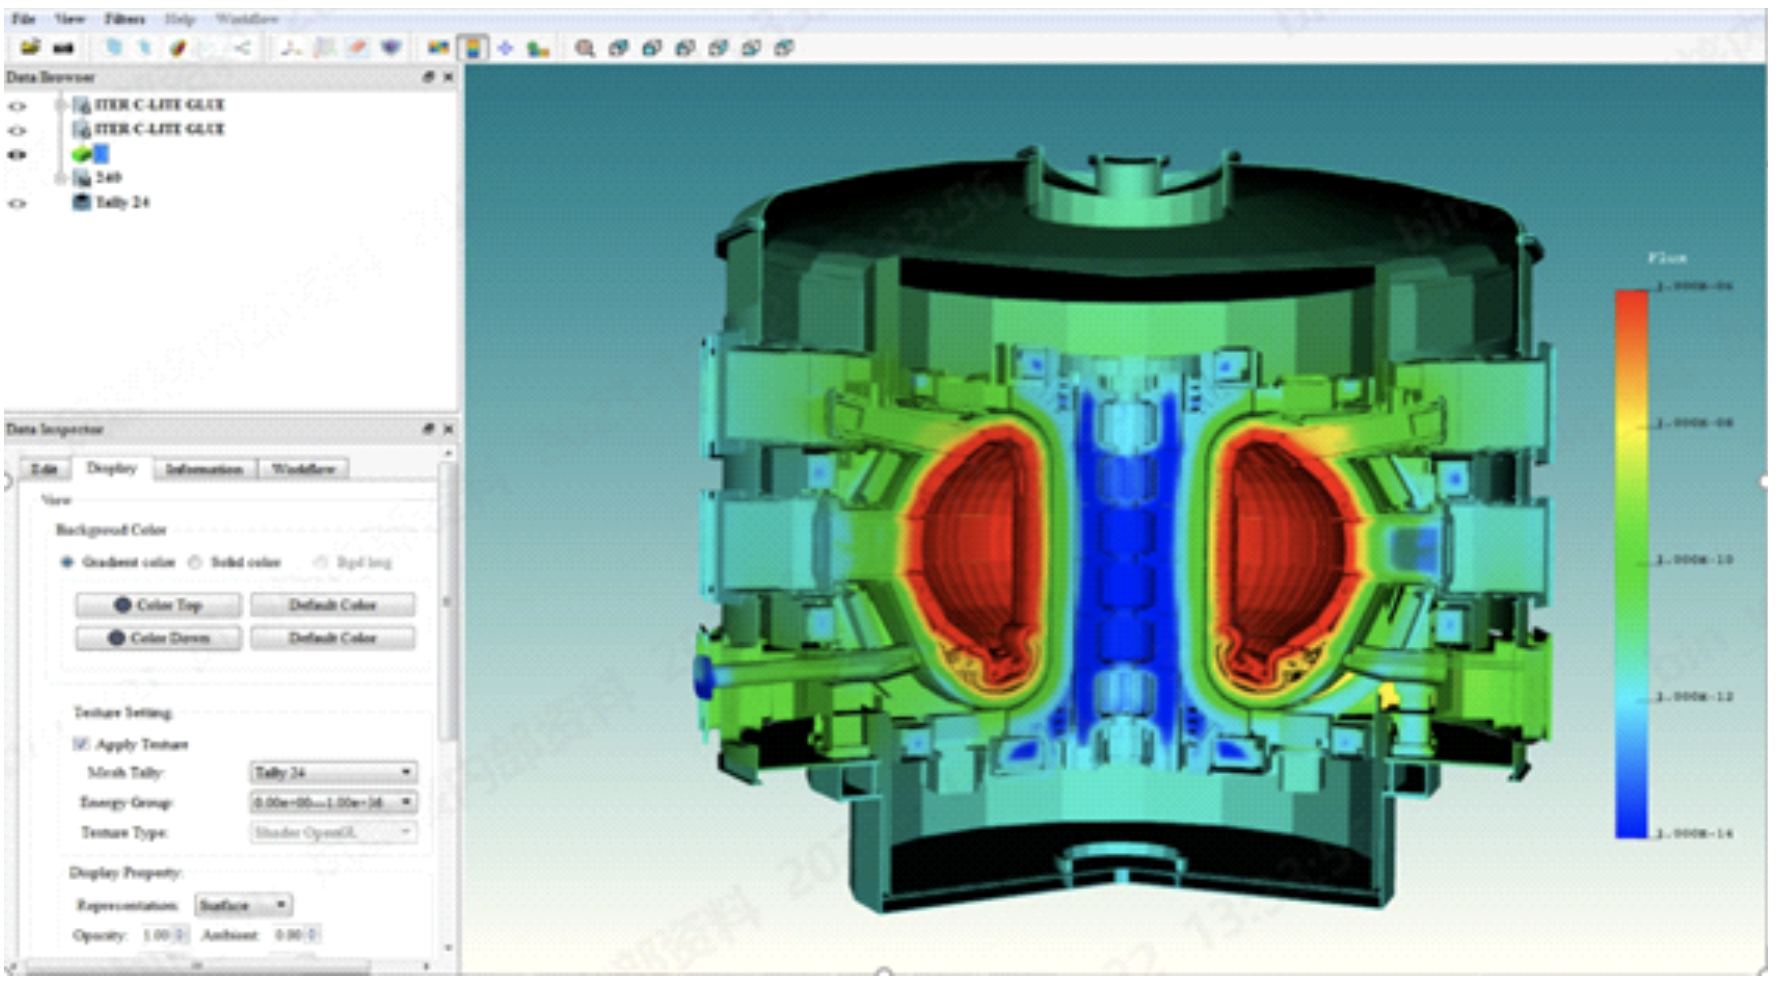
Task: Click the grid toolbar icon next to the axes
Action: pos(325,47)
